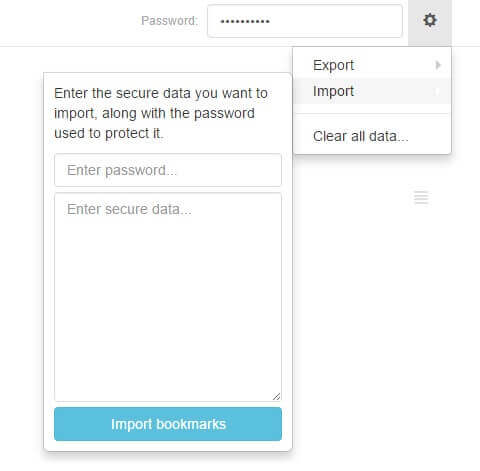This screenshot has width=480, height=471.
Task: Grab the textarea resize handle corner
Action: click(276, 396)
